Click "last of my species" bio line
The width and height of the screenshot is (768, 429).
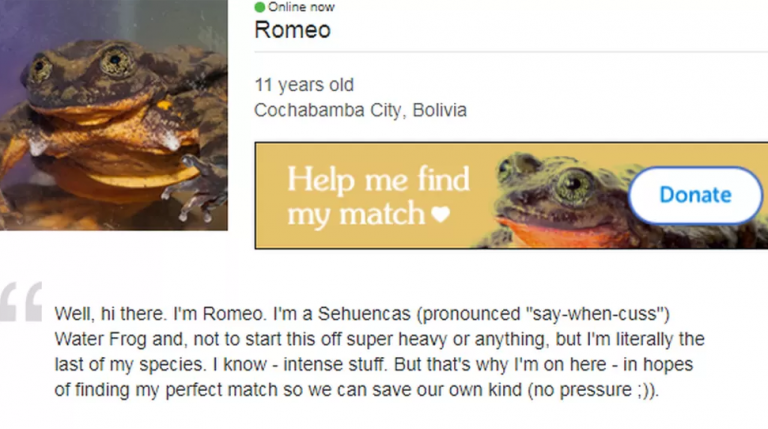pos(129,365)
